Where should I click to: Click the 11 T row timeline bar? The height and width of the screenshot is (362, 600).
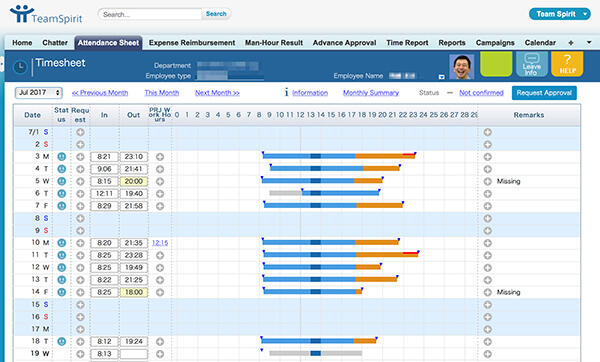click(341, 254)
